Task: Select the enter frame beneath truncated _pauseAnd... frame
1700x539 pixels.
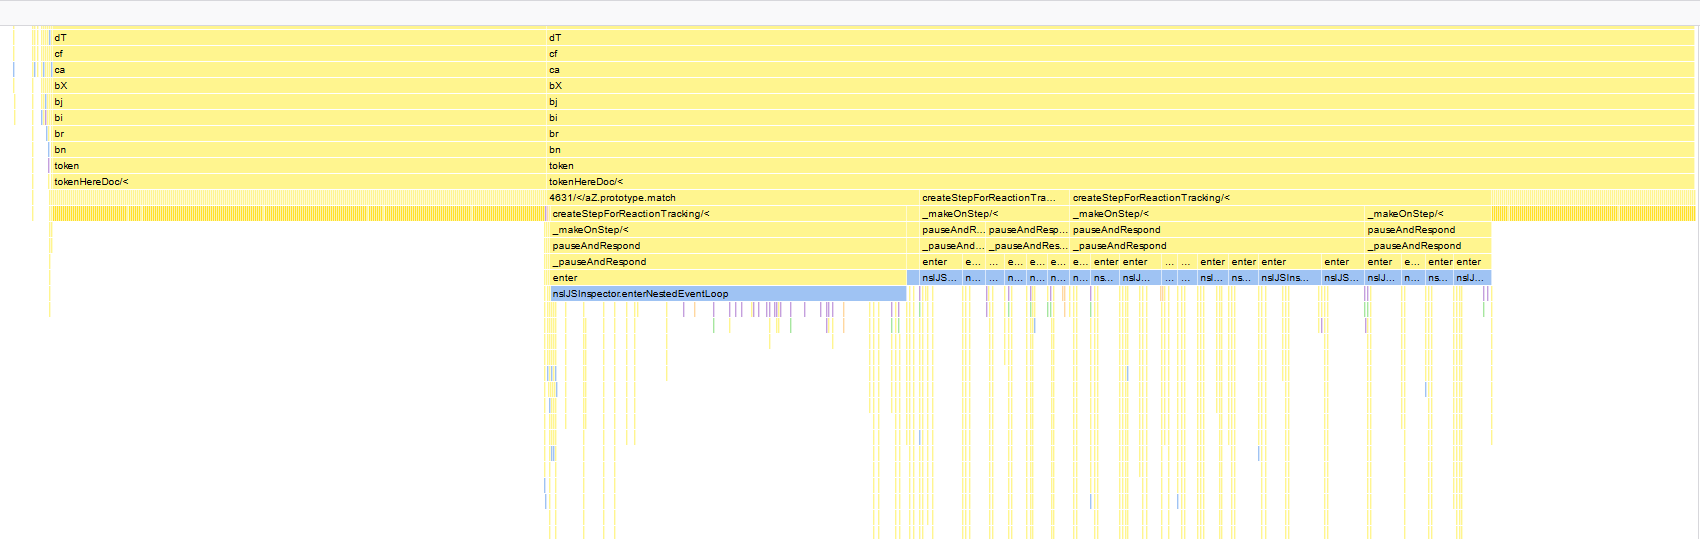Action: [940, 262]
